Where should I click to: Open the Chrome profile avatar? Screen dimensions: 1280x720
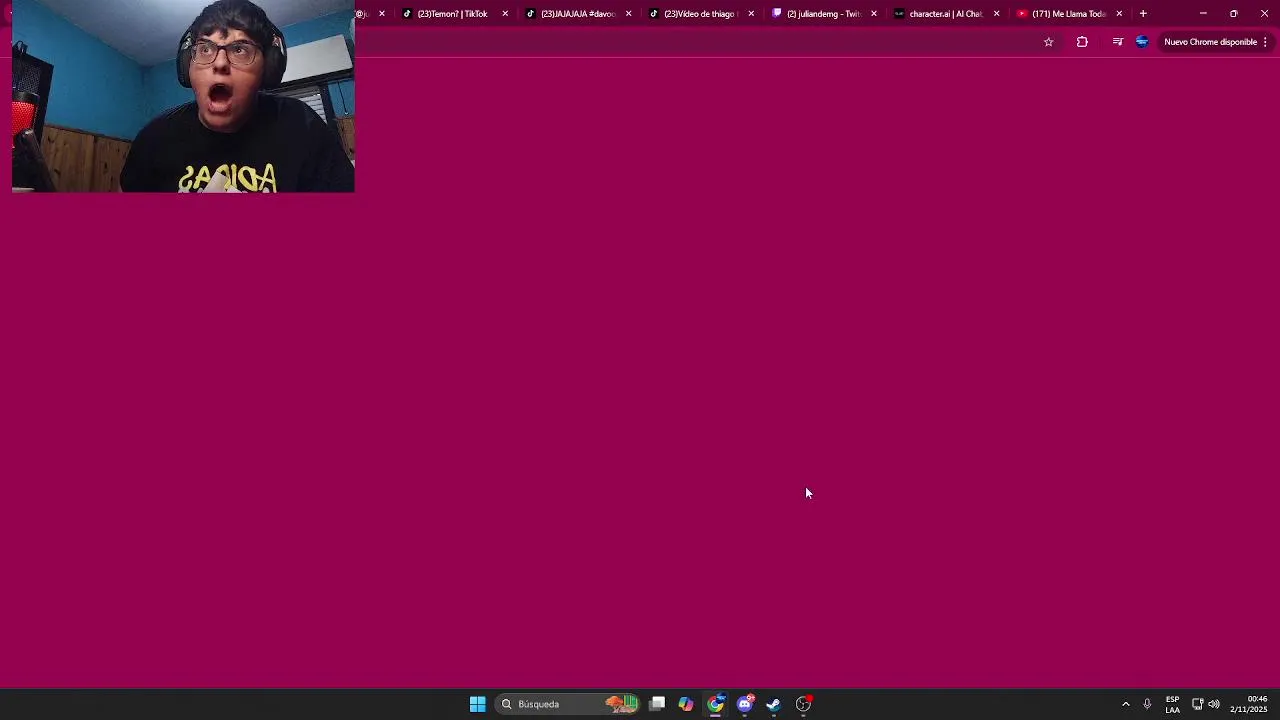tap(1142, 42)
